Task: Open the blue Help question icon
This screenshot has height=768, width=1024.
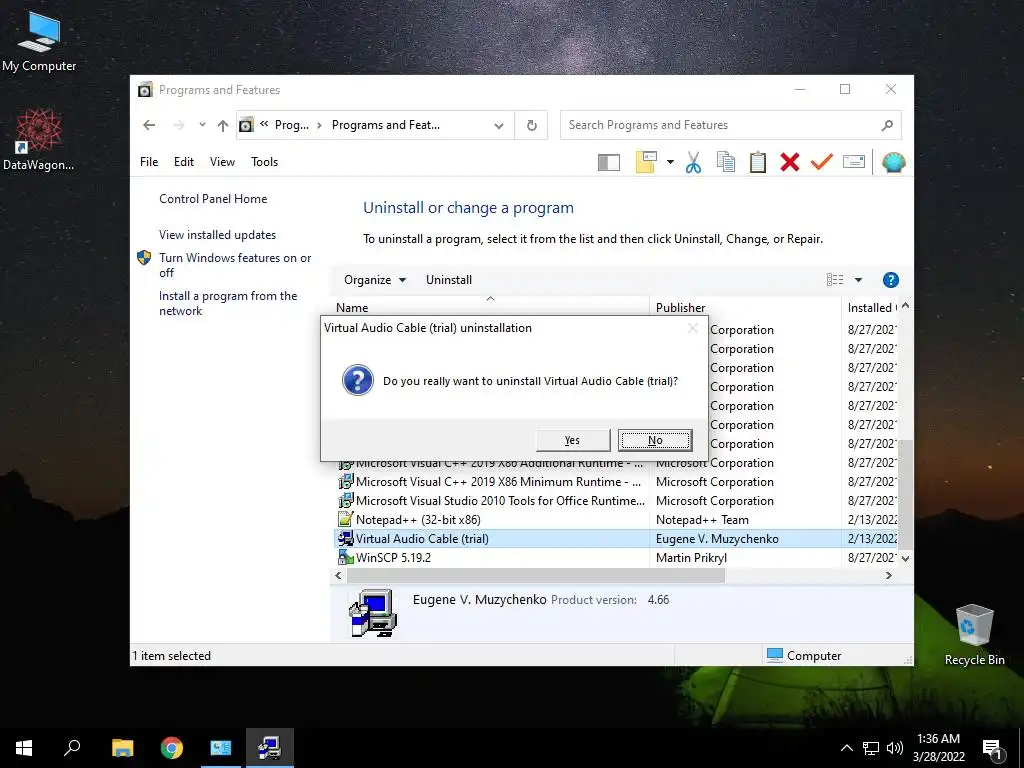Action: tap(891, 280)
